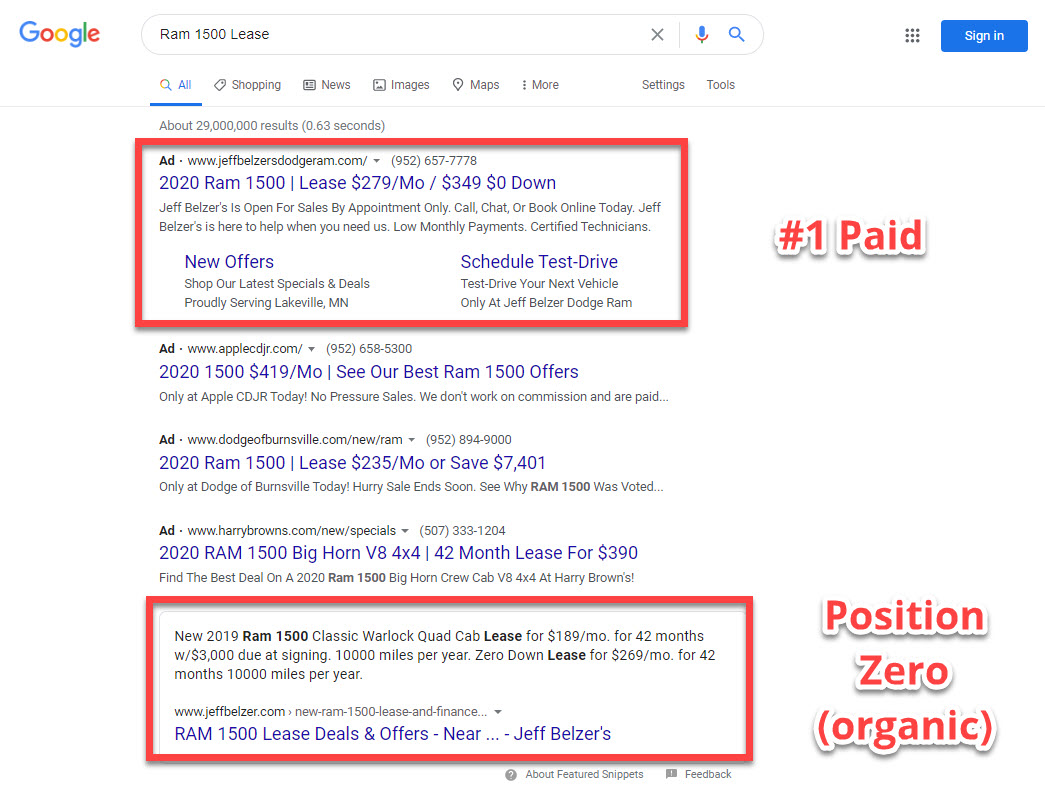The height and width of the screenshot is (788, 1045).
Task: Switch to the News tab
Action: click(x=327, y=85)
